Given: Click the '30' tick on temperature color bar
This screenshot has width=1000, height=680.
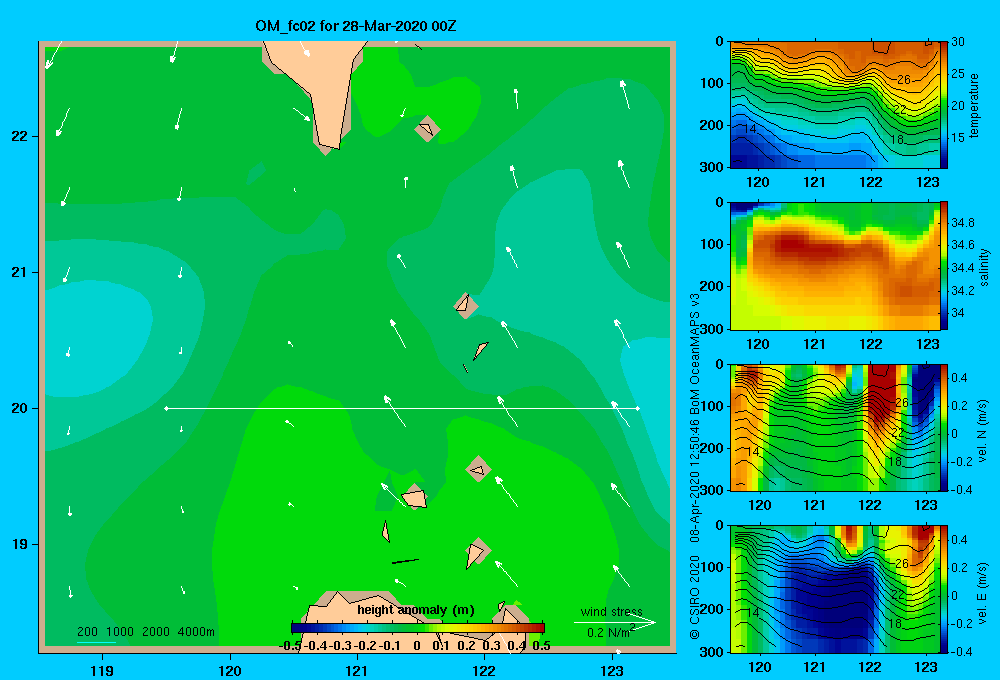Looking at the screenshot, I should pos(957,41).
